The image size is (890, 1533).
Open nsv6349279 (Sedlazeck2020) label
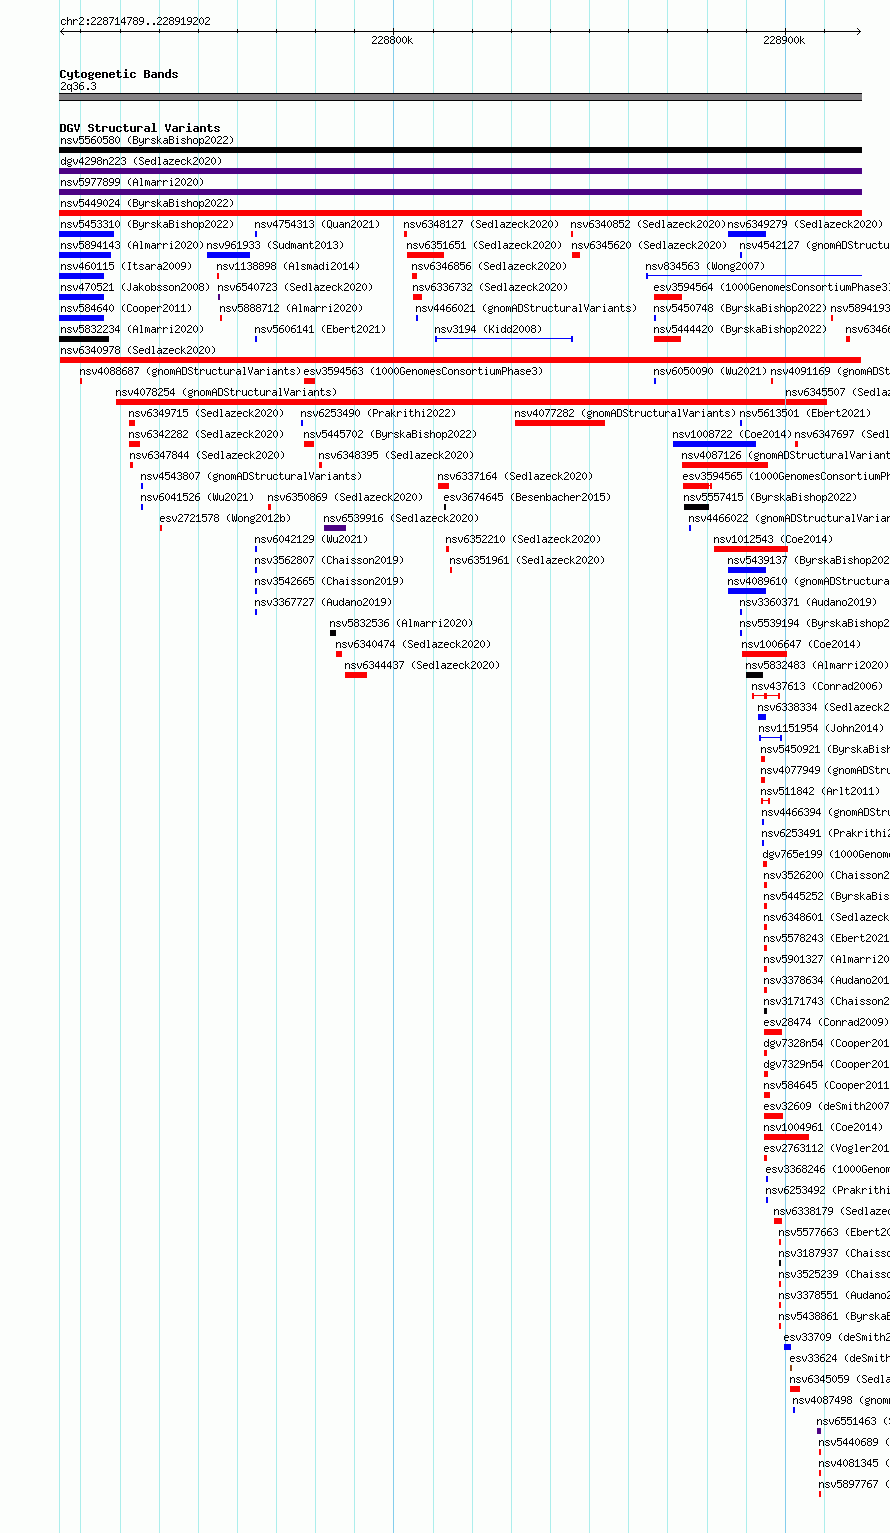pyautogui.click(x=806, y=224)
